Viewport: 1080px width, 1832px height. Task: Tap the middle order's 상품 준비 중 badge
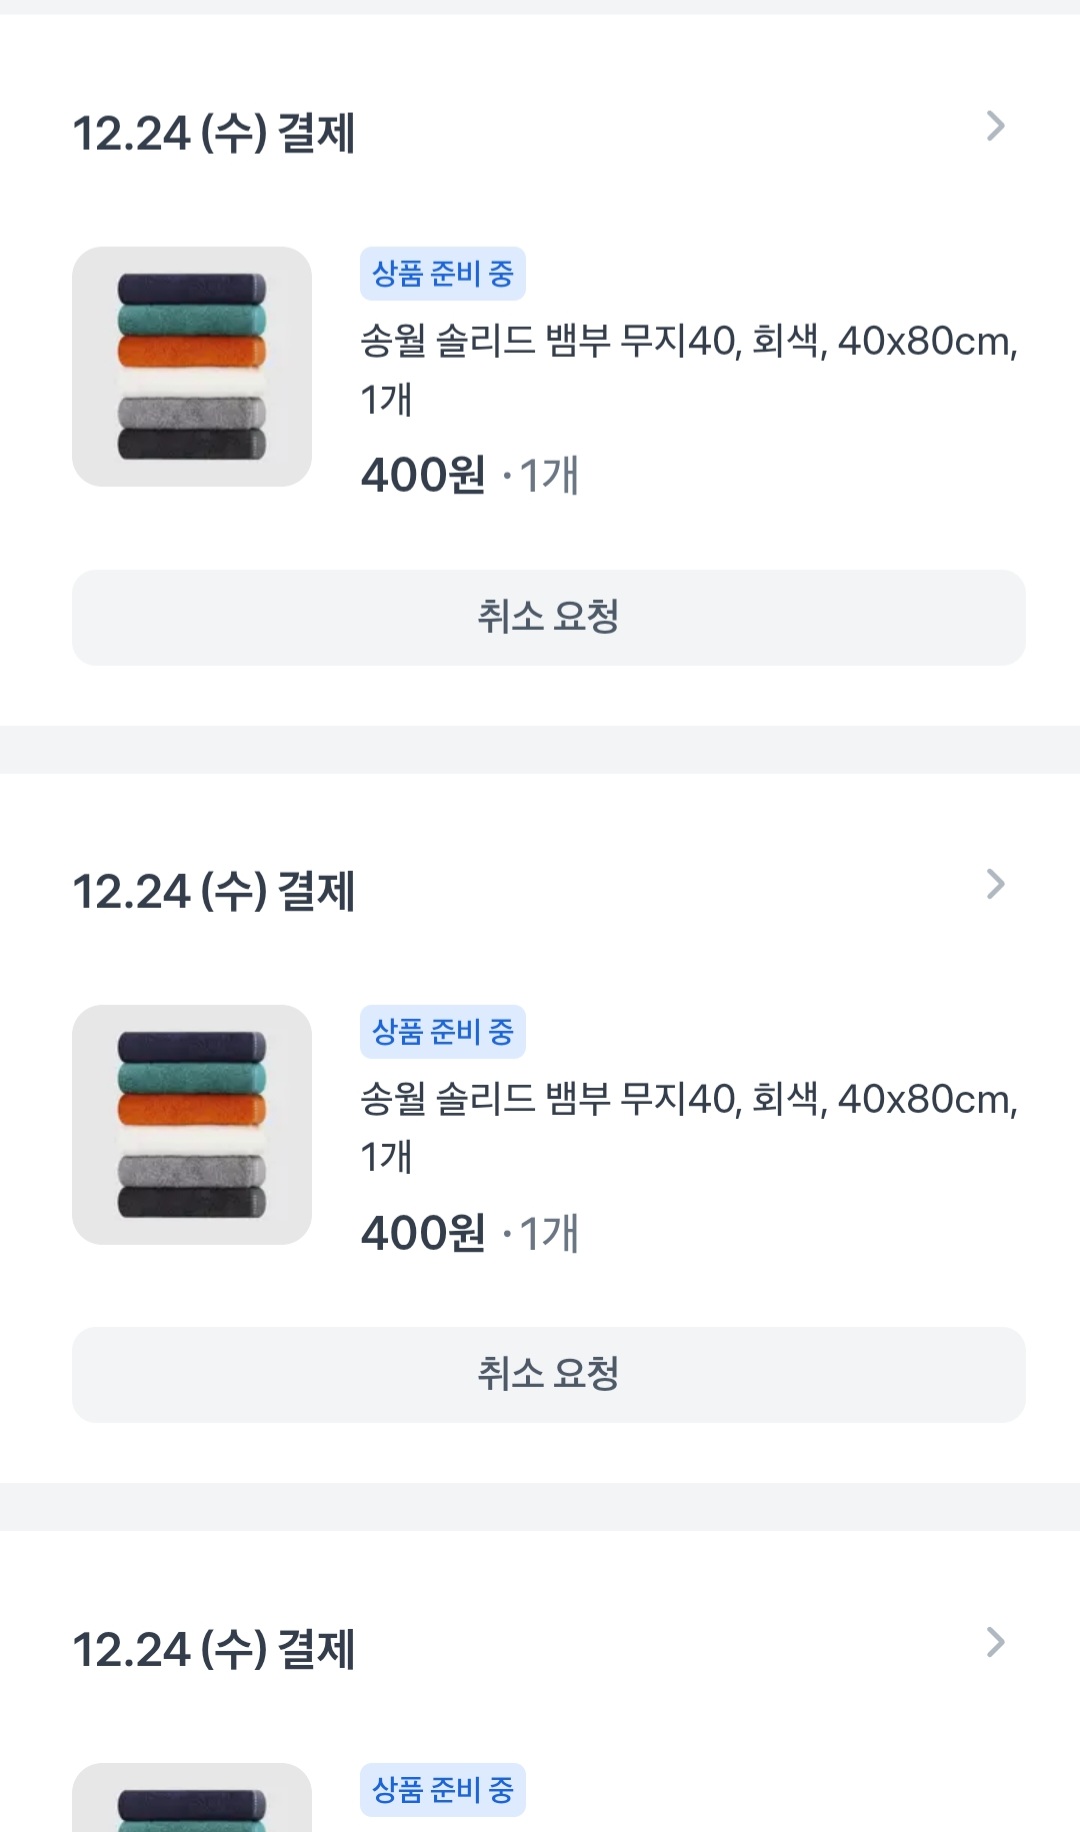(442, 1032)
